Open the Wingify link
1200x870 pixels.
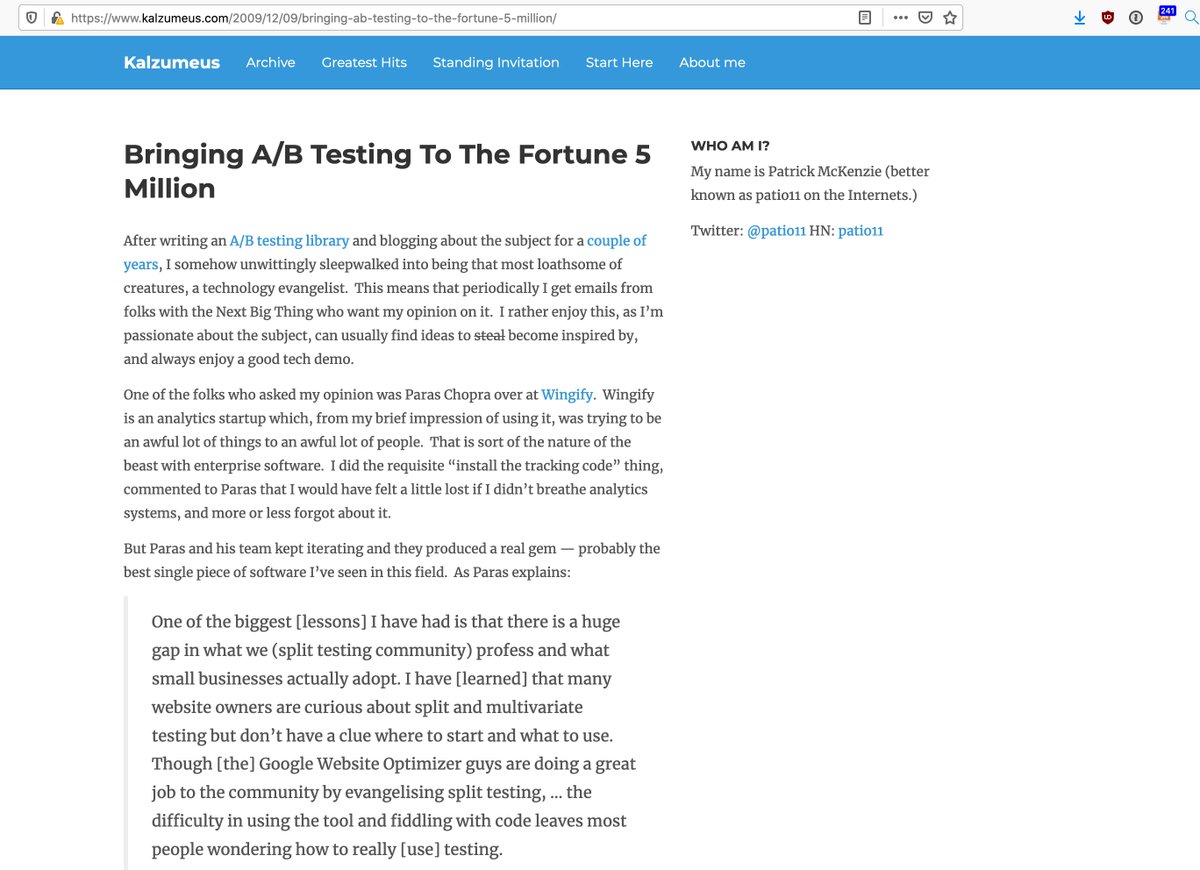pyautogui.click(x=568, y=395)
